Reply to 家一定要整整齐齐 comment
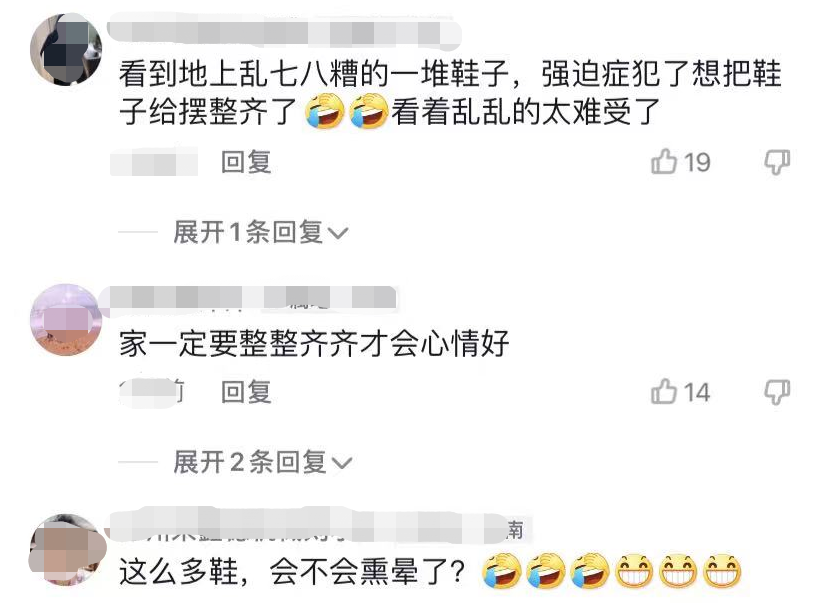This screenshot has width=825, height=603. tap(246, 393)
